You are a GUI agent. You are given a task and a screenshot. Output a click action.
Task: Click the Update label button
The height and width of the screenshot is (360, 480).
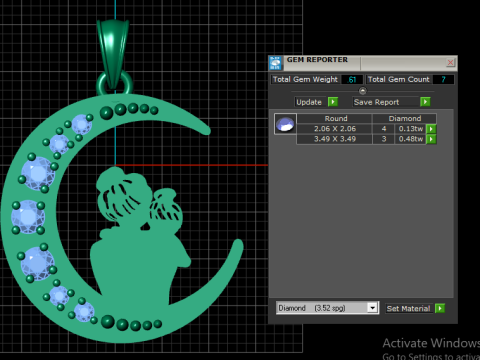pos(309,102)
